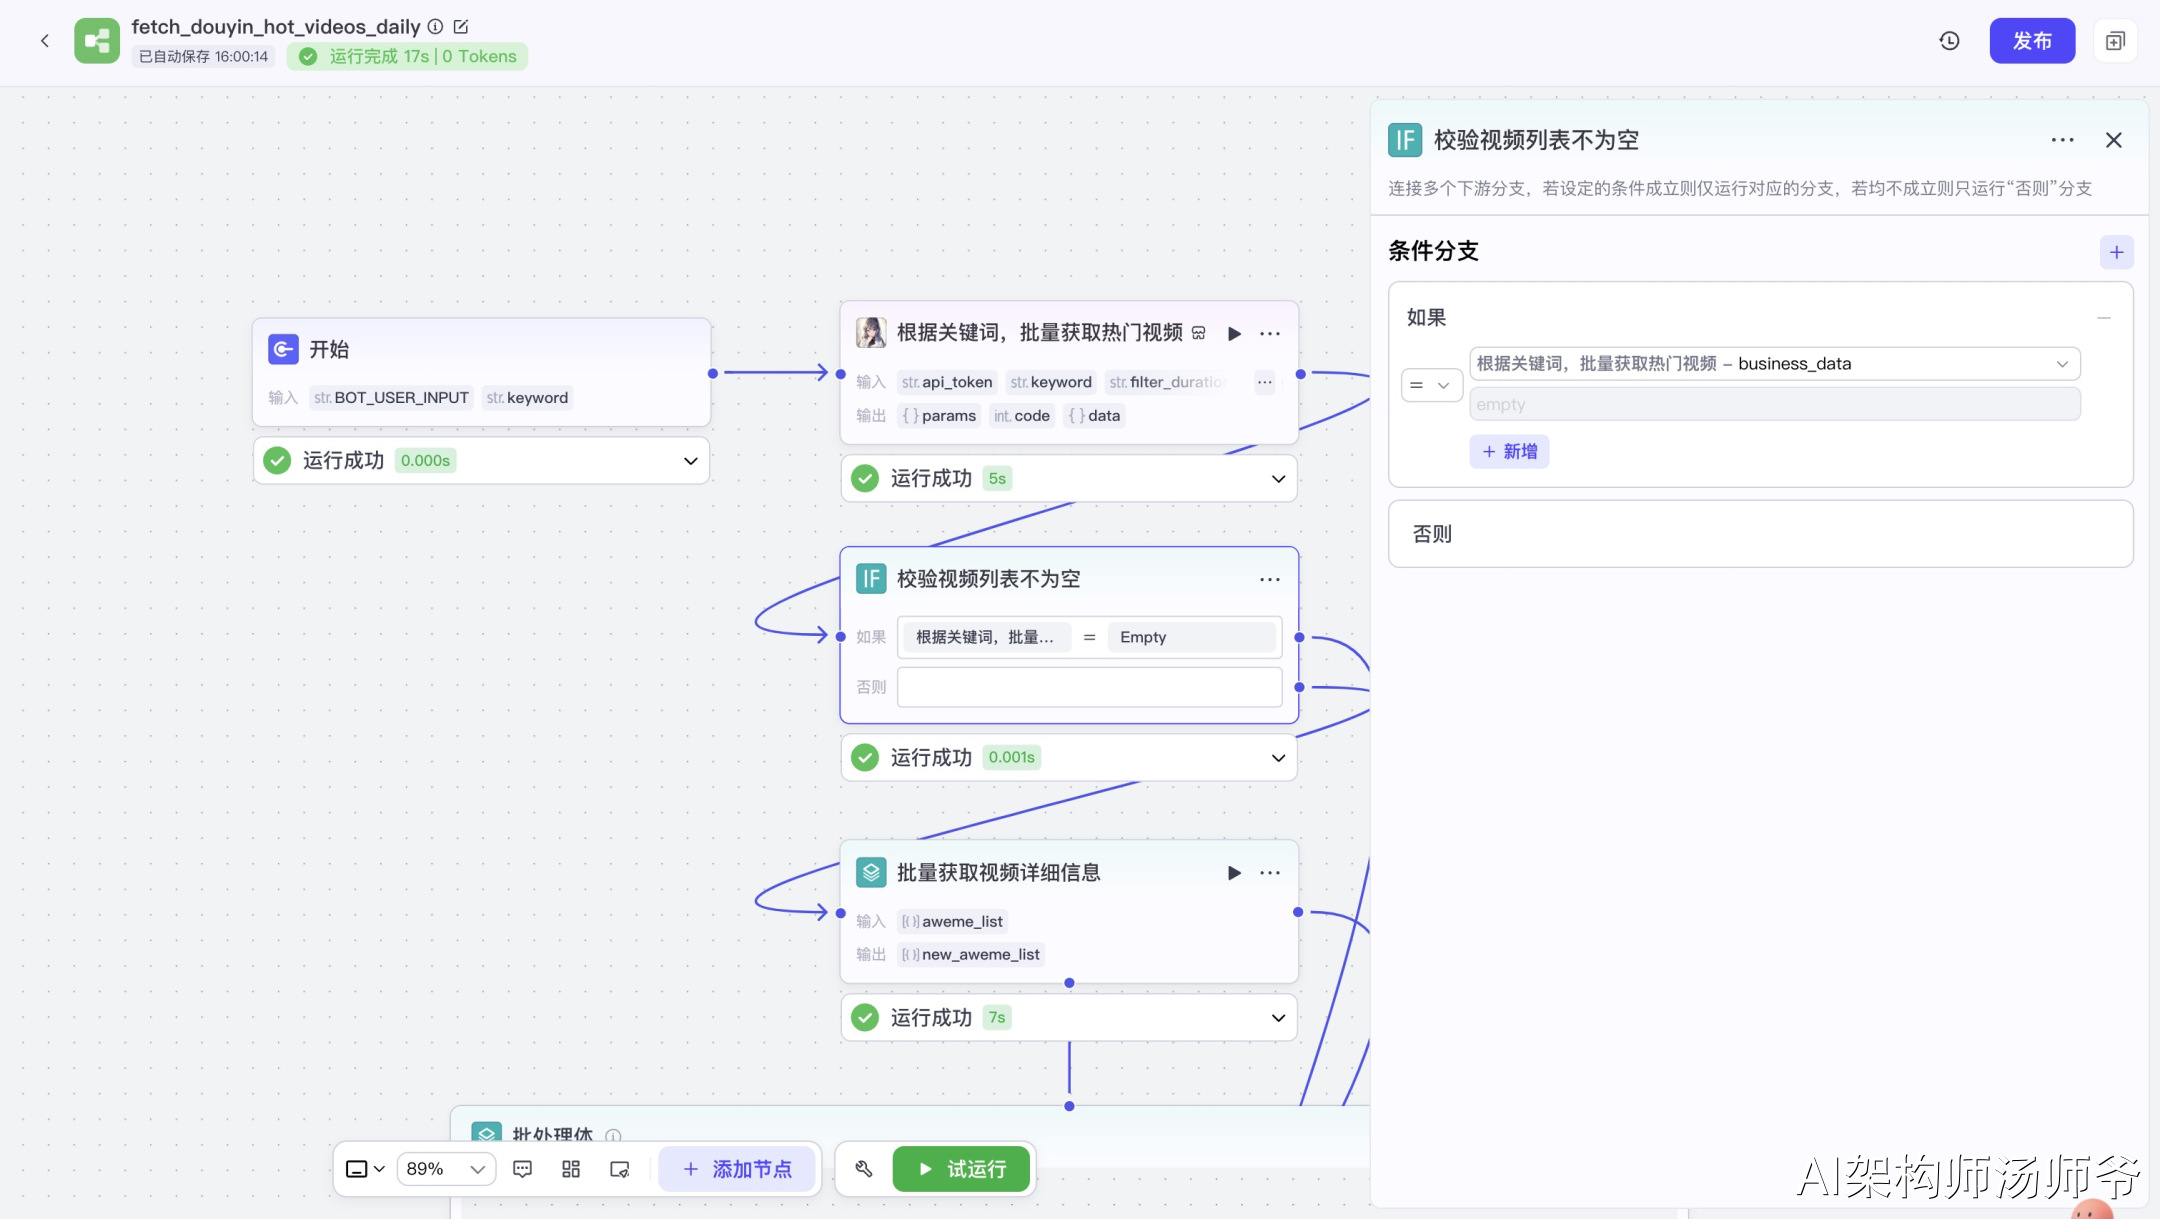This screenshot has width=2160, height=1219.
Task: Click the version history clock icon
Action: coord(1949,41)
